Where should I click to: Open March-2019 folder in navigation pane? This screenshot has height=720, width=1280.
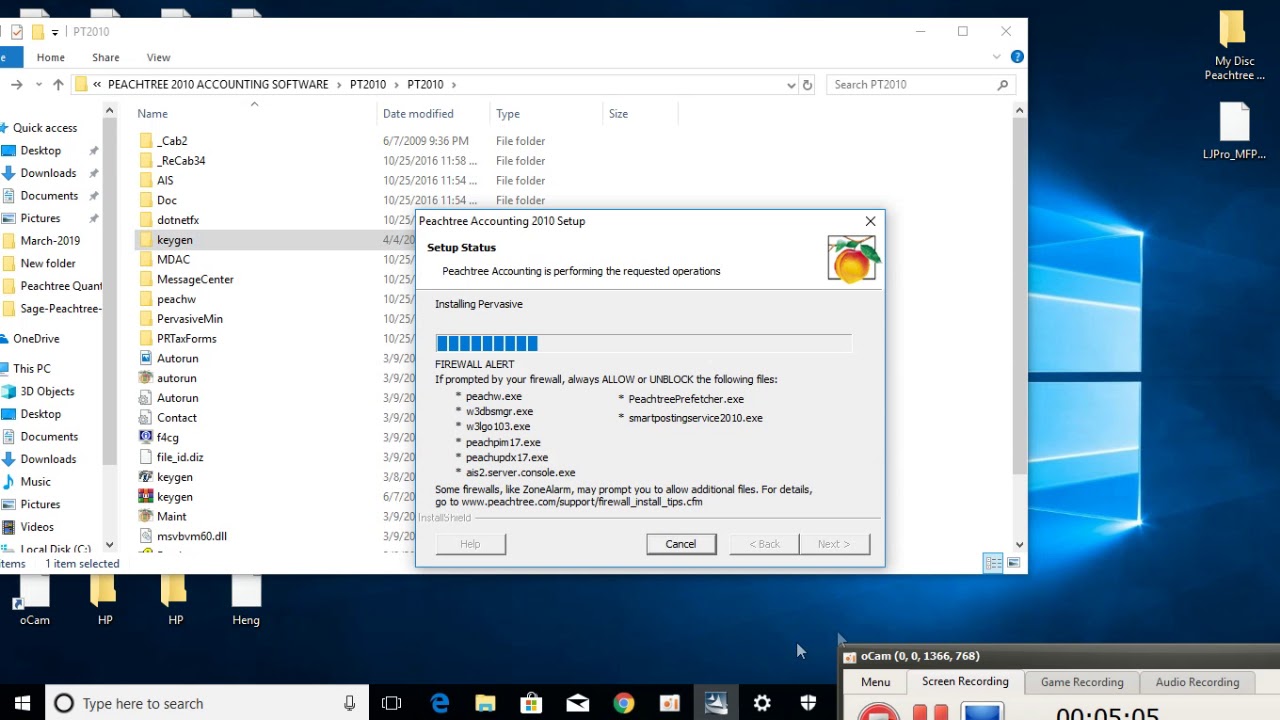[50, 241]
